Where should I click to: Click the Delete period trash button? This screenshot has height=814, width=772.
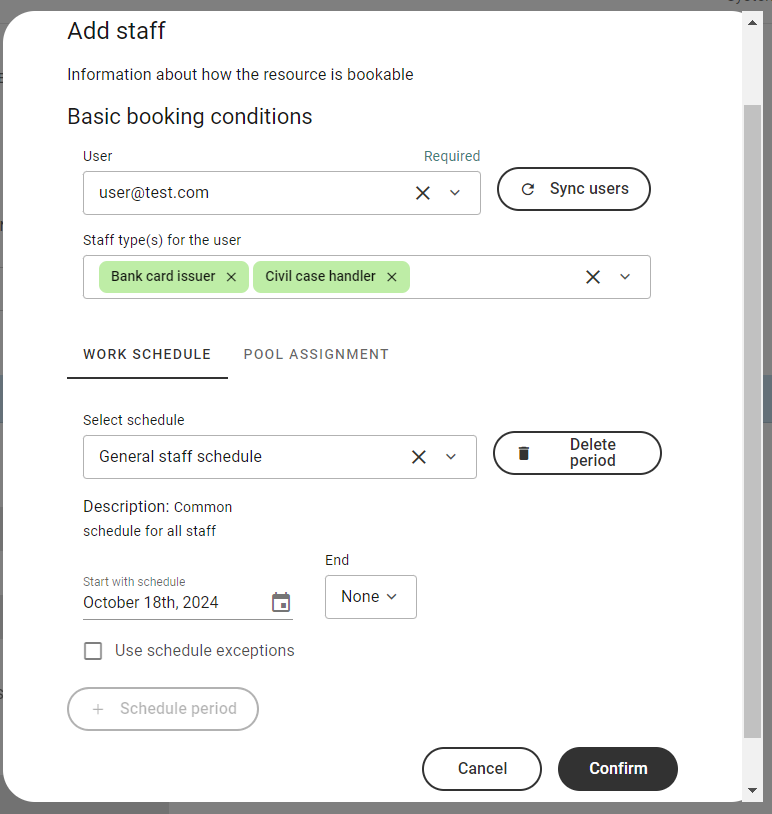pyautogui.click(x=577, y=453)
